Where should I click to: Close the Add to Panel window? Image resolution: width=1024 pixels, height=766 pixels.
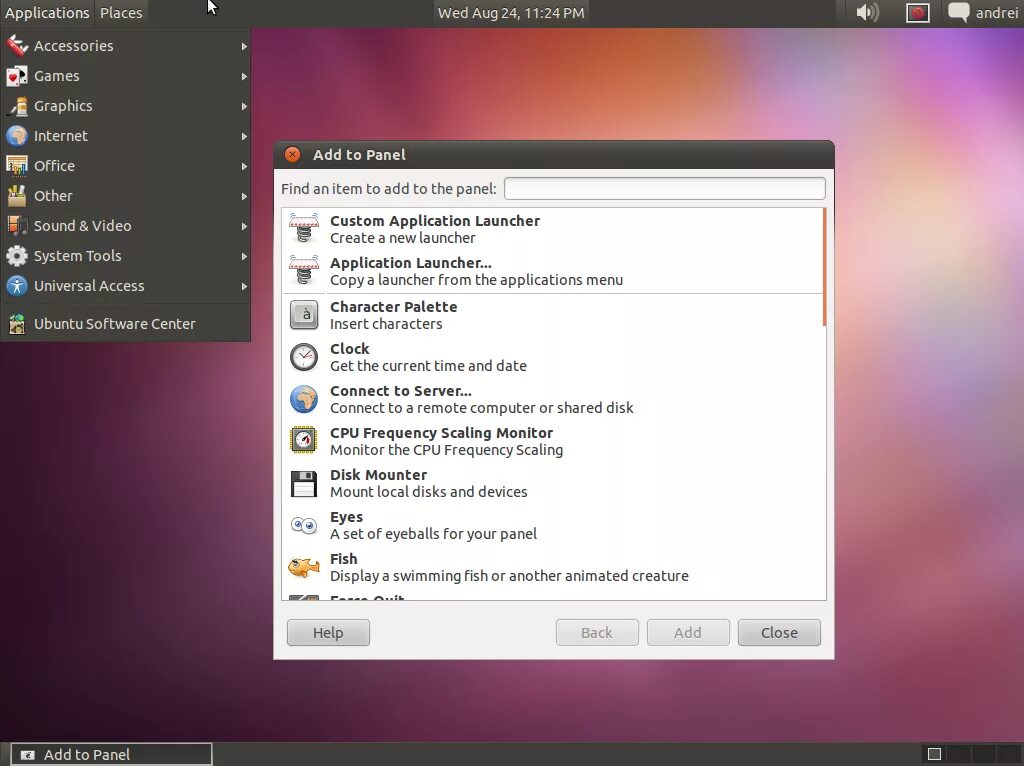293,155
